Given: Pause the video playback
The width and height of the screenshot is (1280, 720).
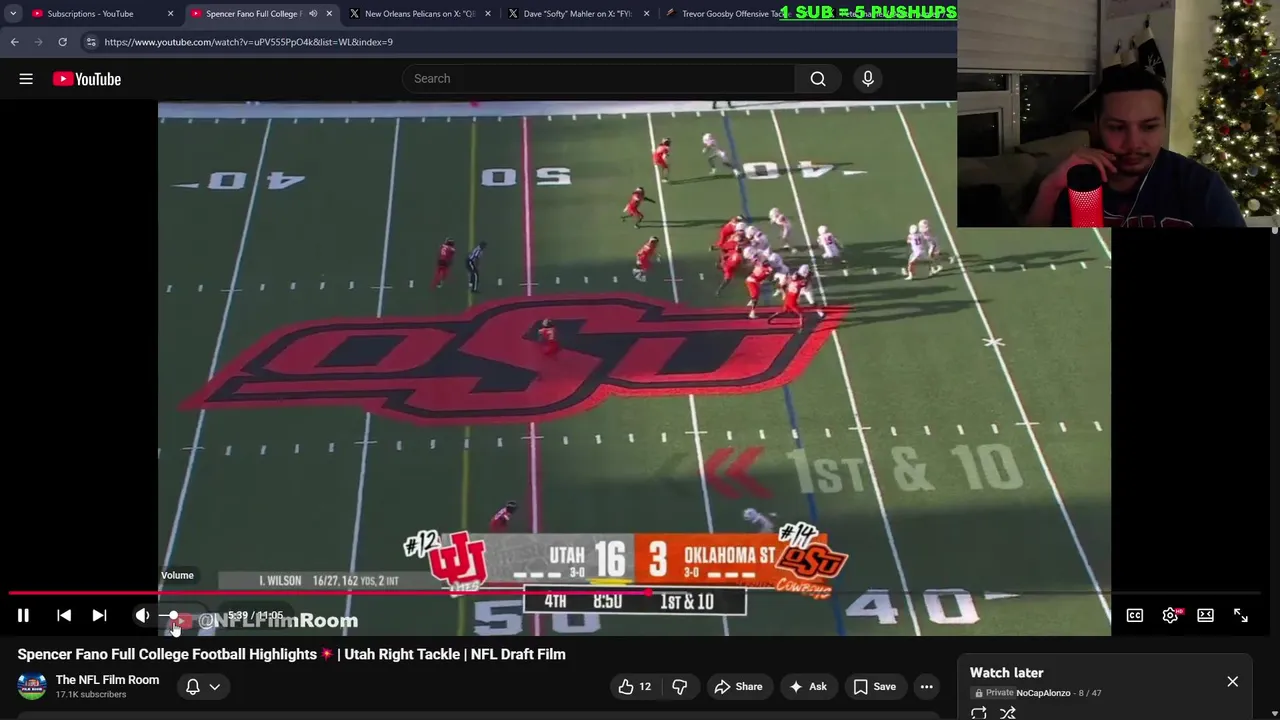Looking at the screenshot, I should (x=23, y=616).
